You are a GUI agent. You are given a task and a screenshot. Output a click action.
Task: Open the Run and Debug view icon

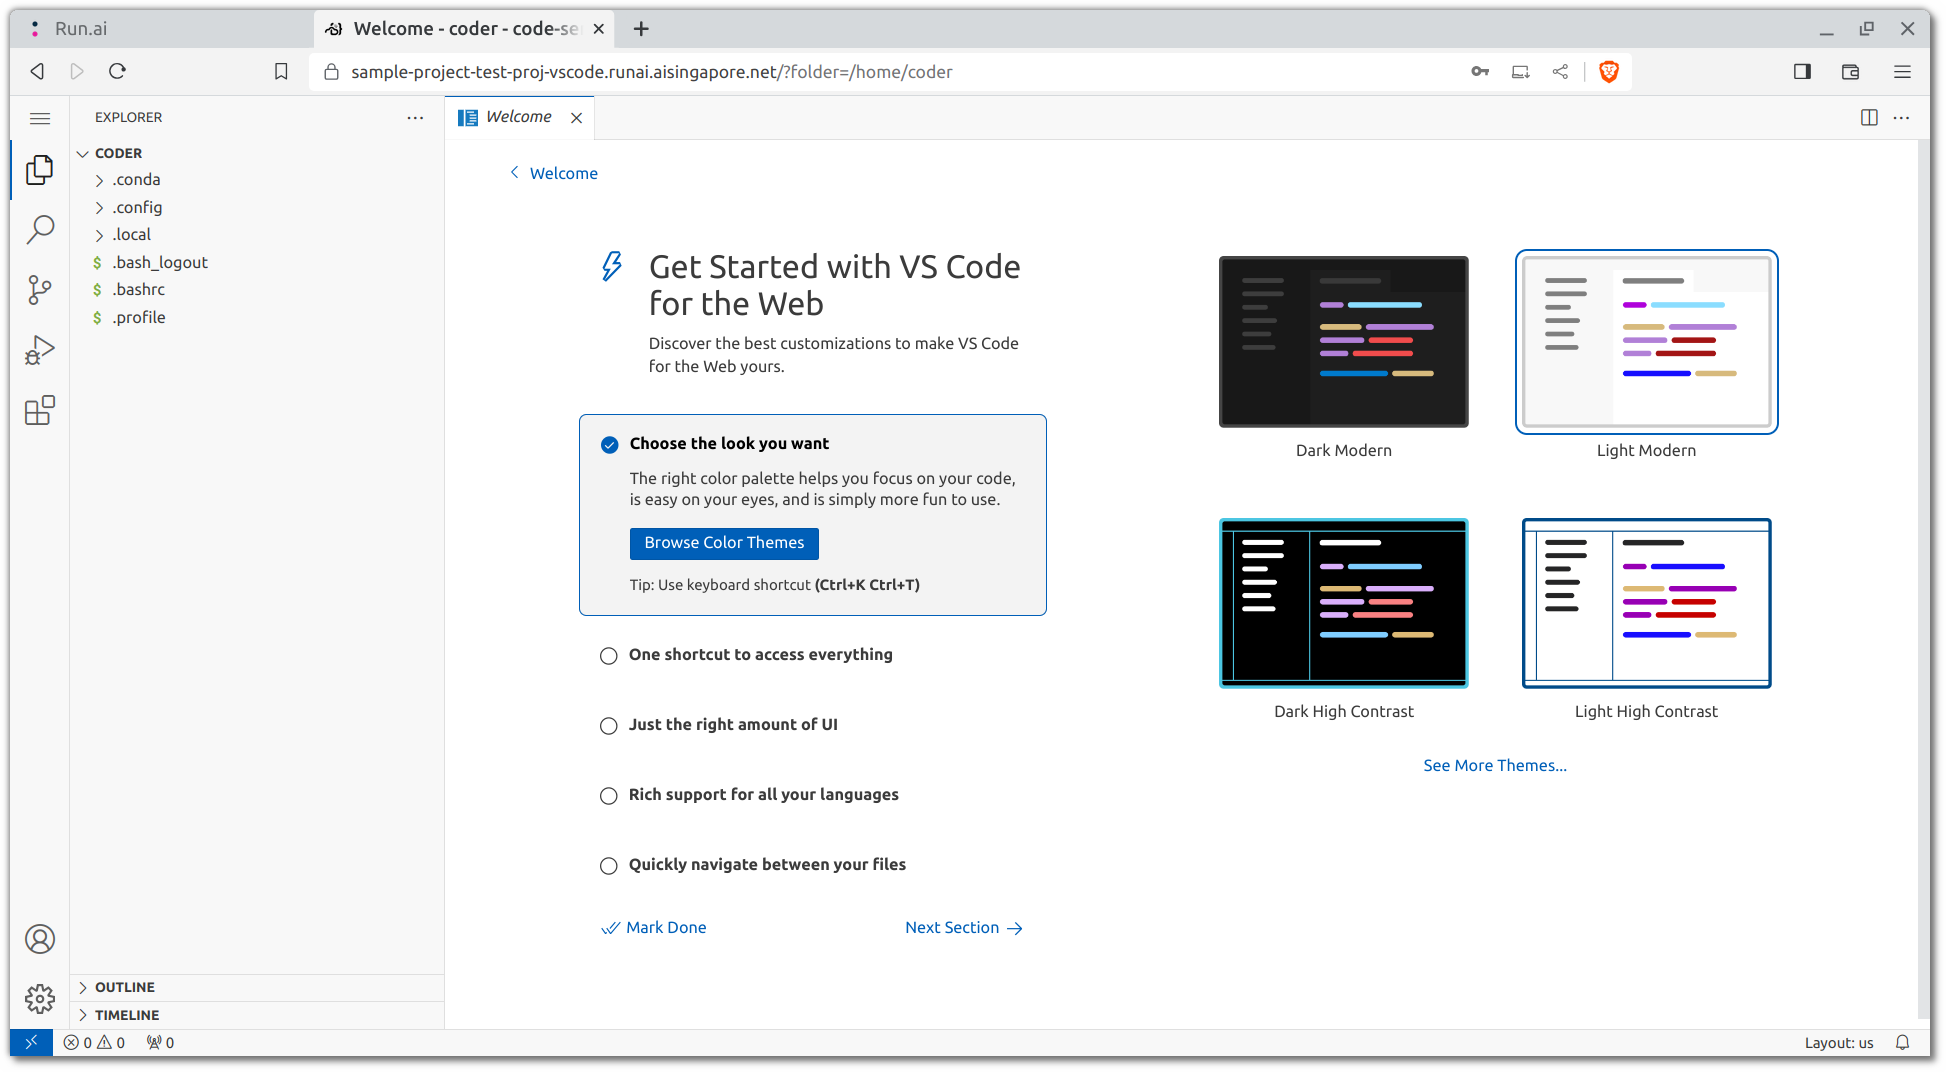point(40,350)
